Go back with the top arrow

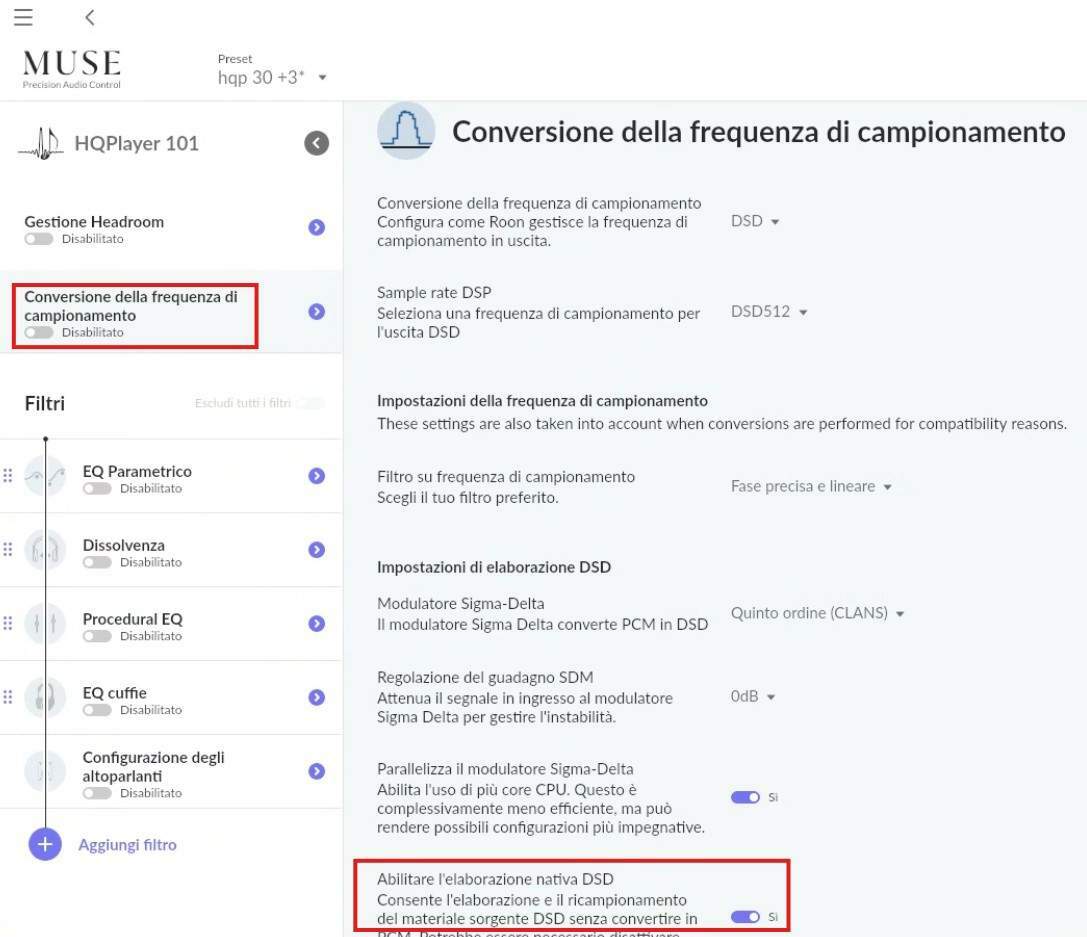89,17
